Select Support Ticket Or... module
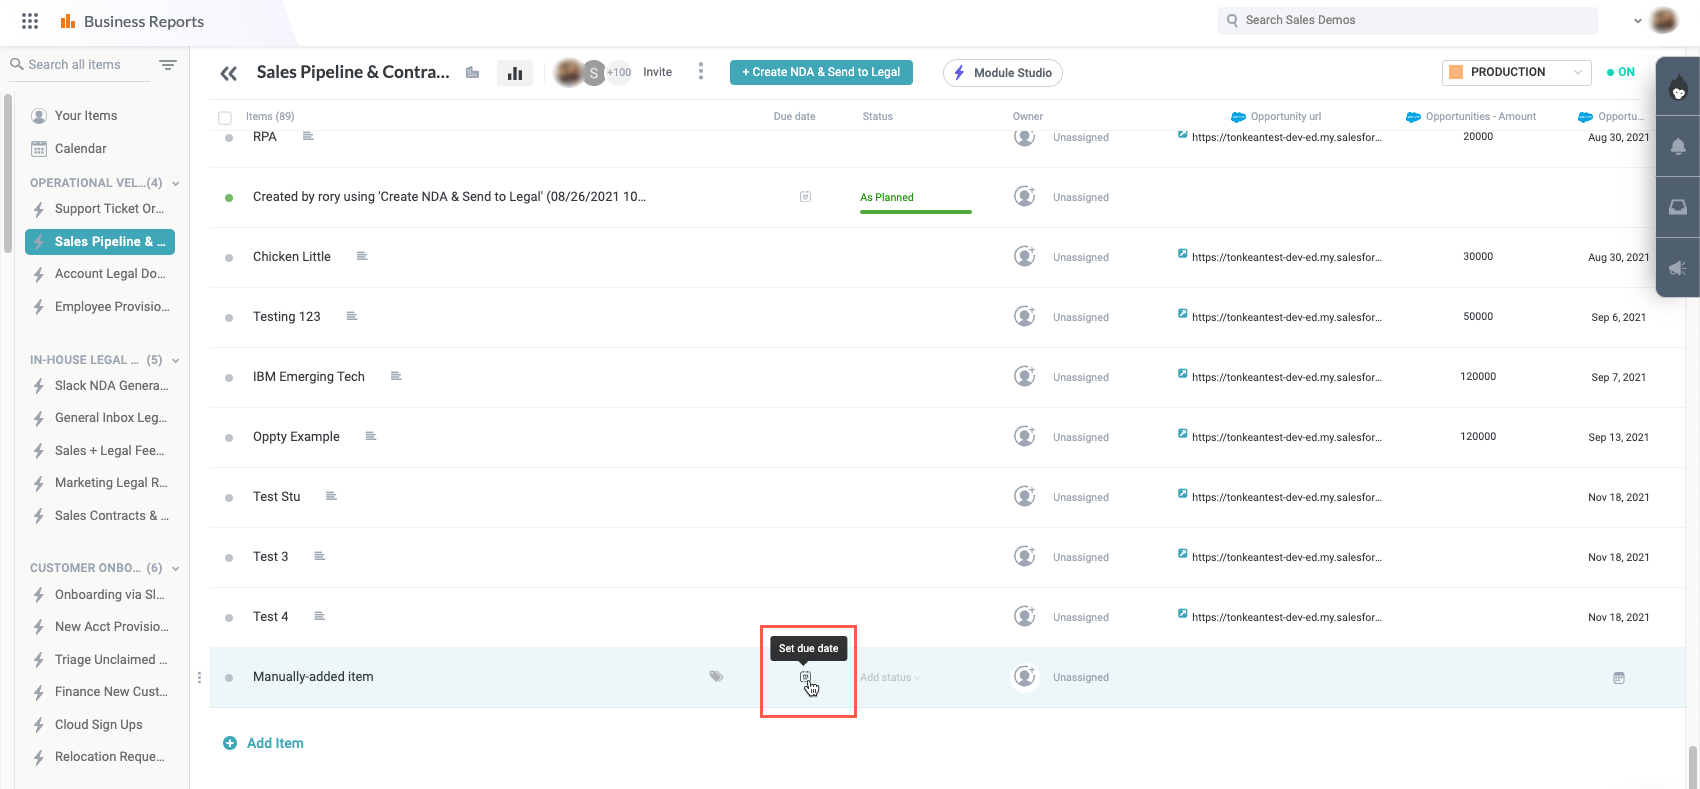Image resolution: width=1700 pixels, height=789 pixels. pos(109,209)
